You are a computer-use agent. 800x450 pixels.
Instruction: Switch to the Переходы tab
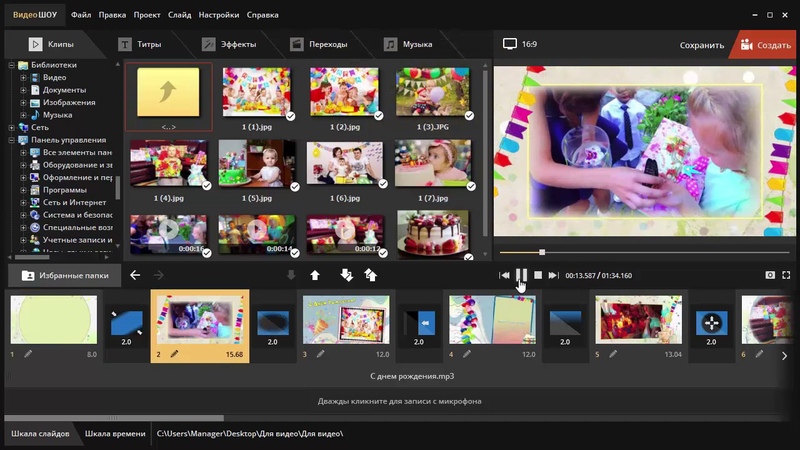(320, 45)
